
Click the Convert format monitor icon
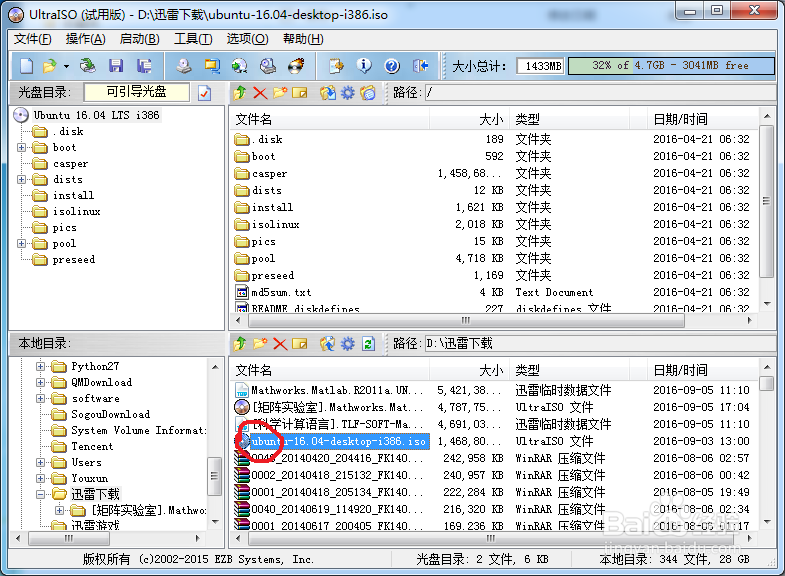pos(212,66)
